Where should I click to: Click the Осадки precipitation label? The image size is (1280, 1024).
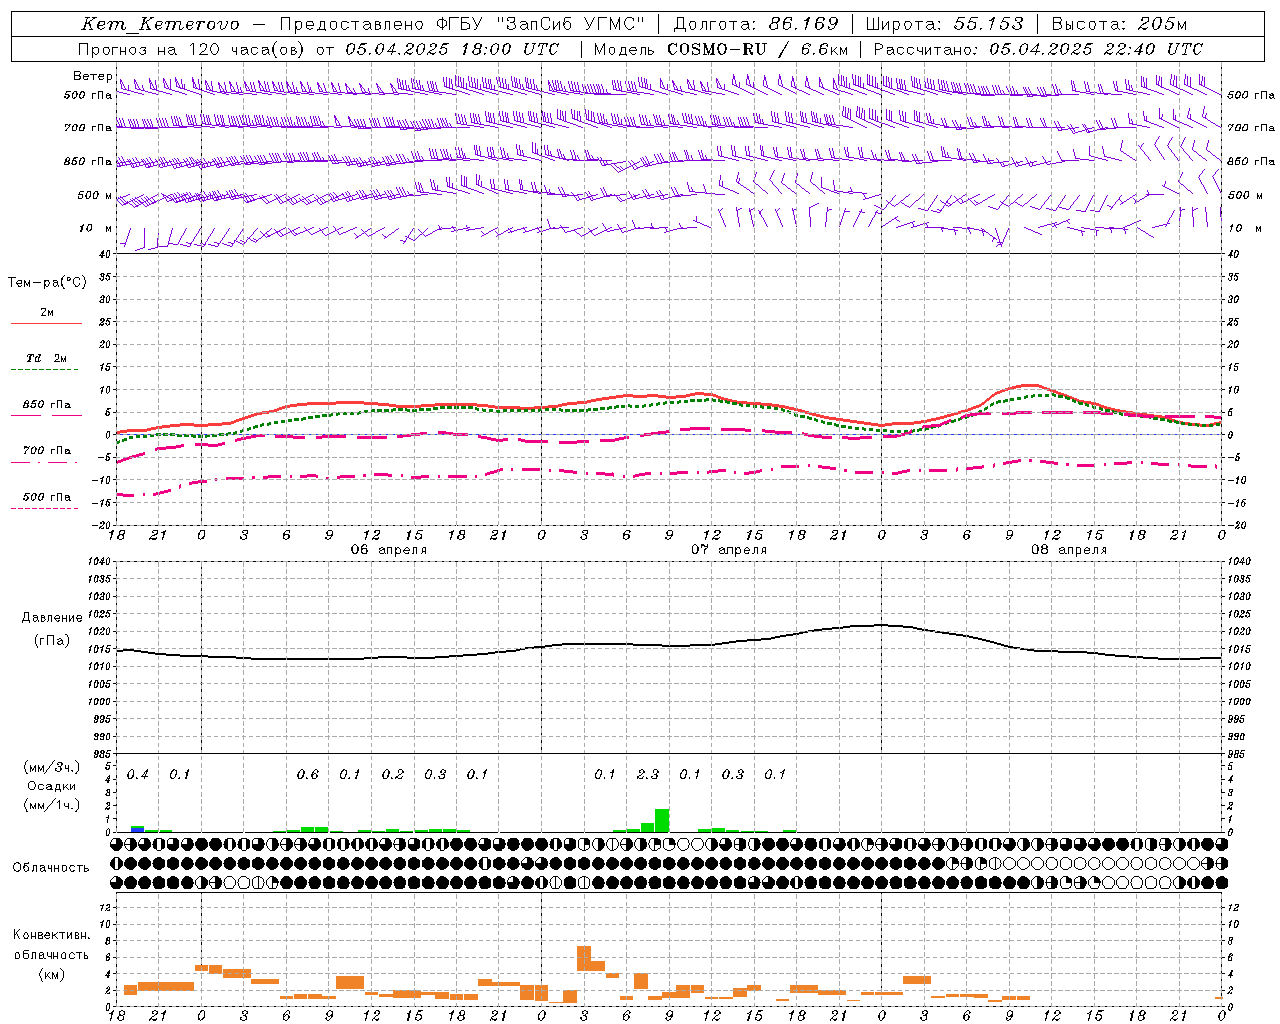[52, 786]
